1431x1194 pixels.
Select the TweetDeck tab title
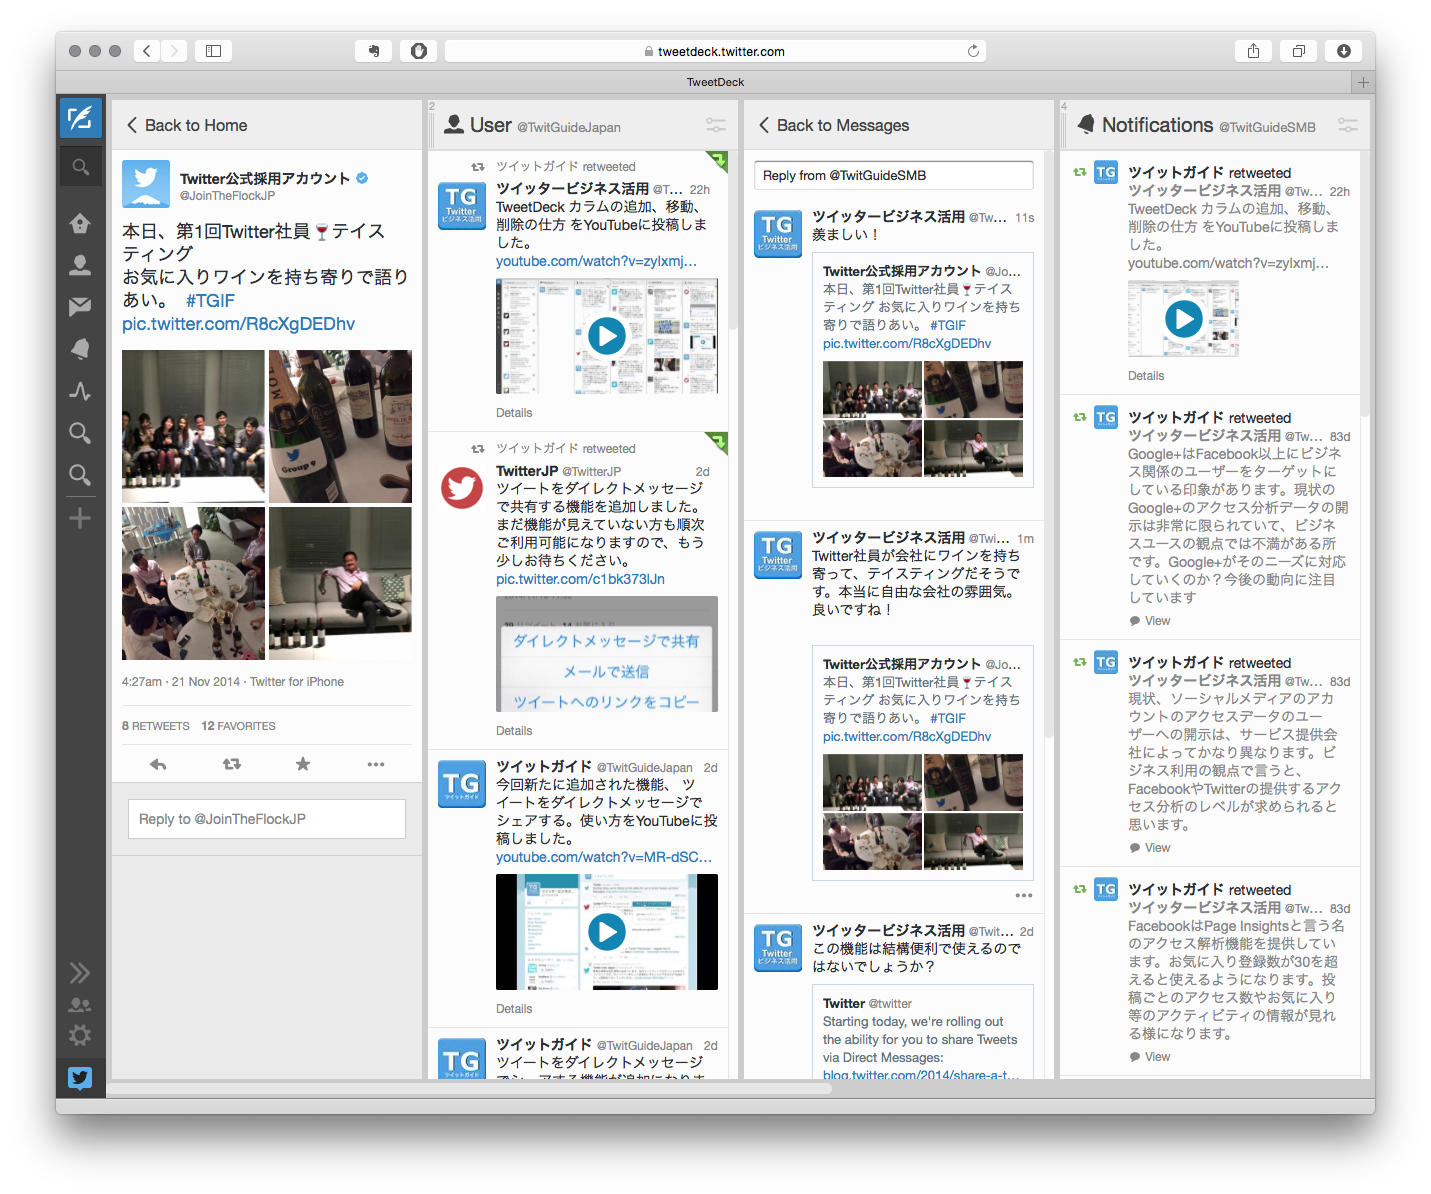715,82
